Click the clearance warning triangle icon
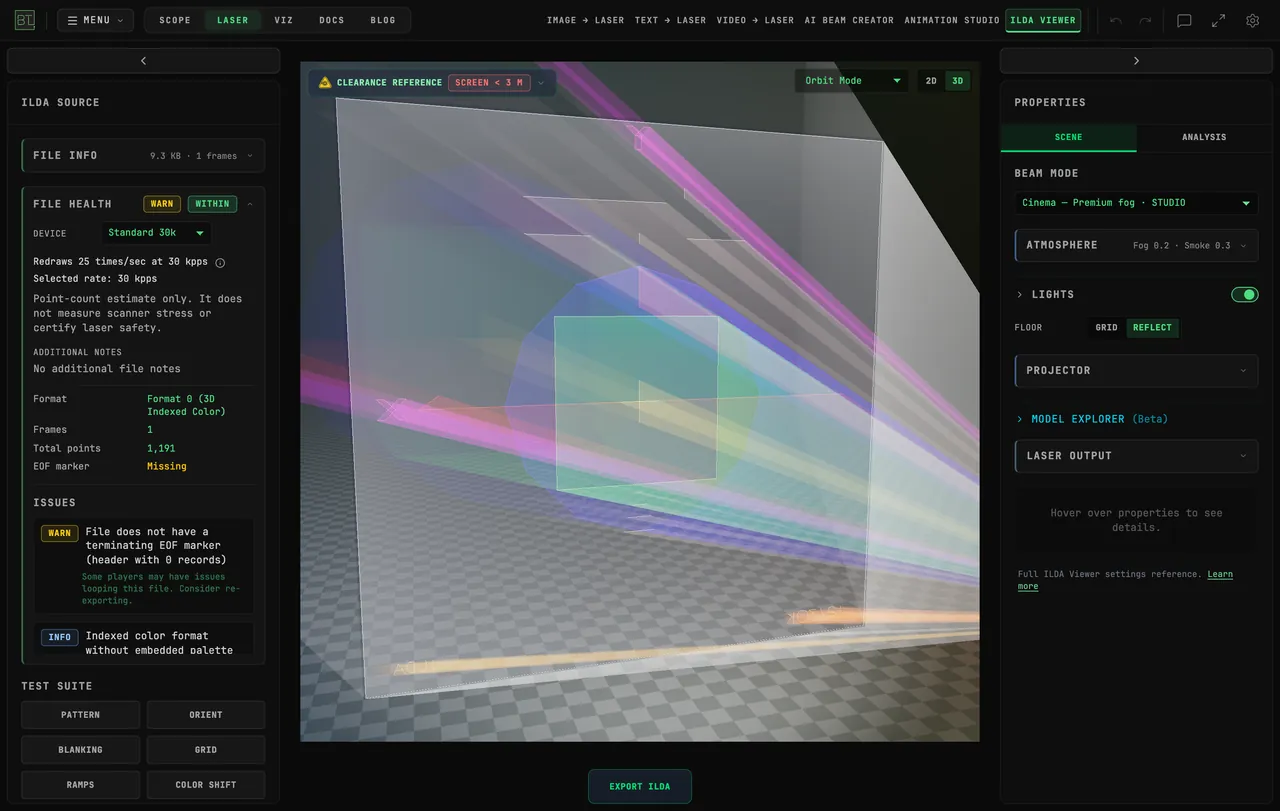Viewport: 1280px width, 811px height. 325,82
